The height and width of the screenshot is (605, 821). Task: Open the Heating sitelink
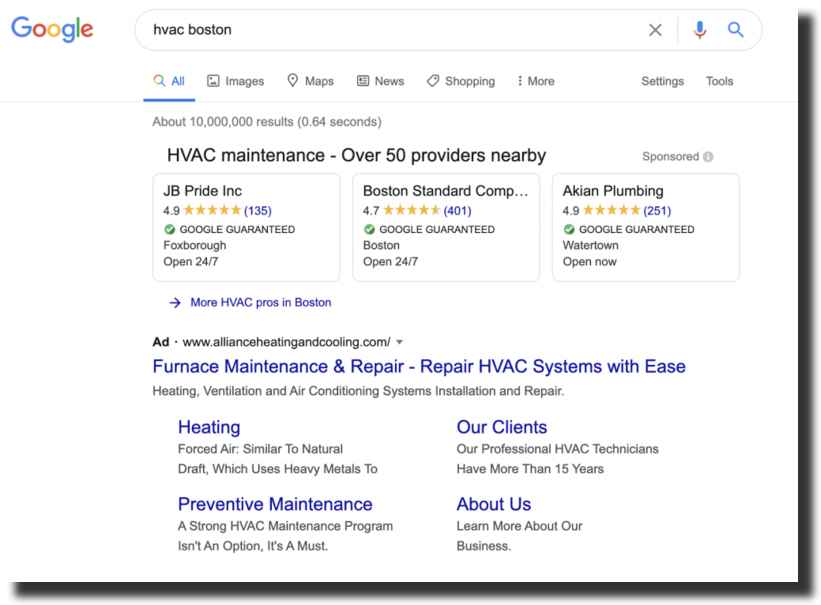209,427
